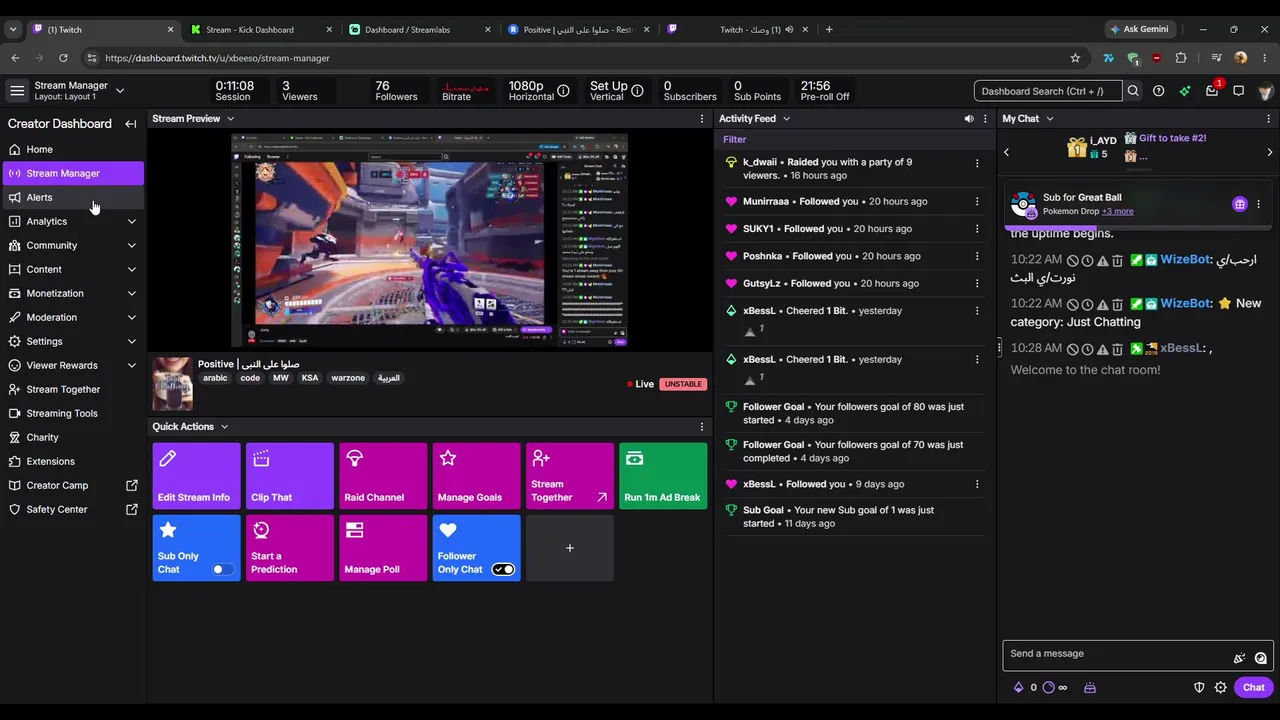The image size is (1280, 720).
Task: Switch to the Dashboard / Streamlabs tab
Action: click(x=420, y=30)
